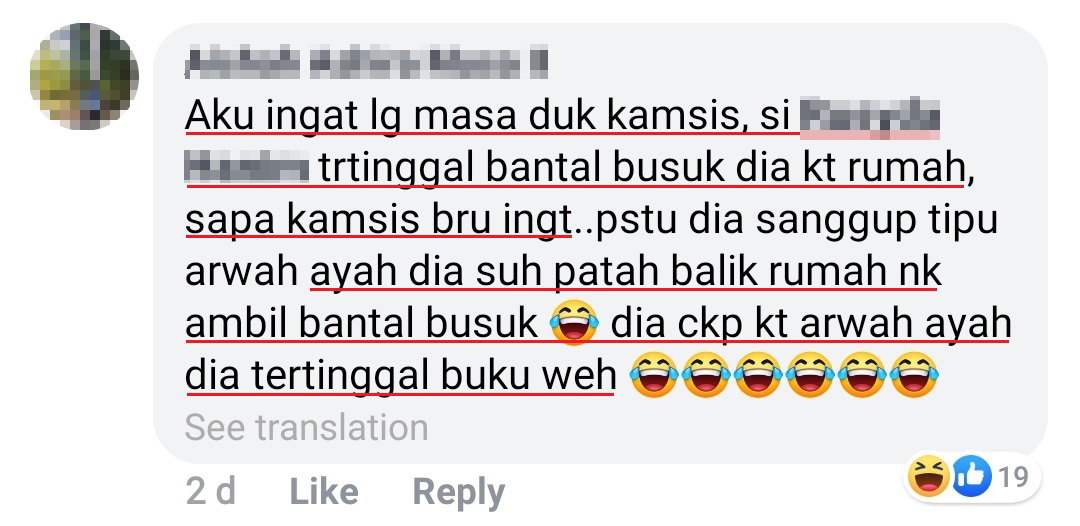Click "See translation" under the comment

(307, 428)
